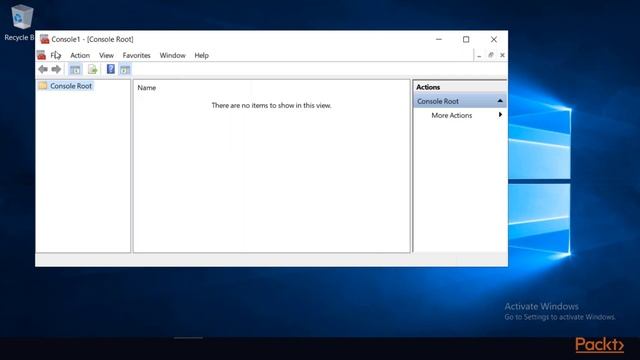Click More Actions in the Actions pane
The width and height of the screenshot is (640, 360).
click(x=451, y=116)
